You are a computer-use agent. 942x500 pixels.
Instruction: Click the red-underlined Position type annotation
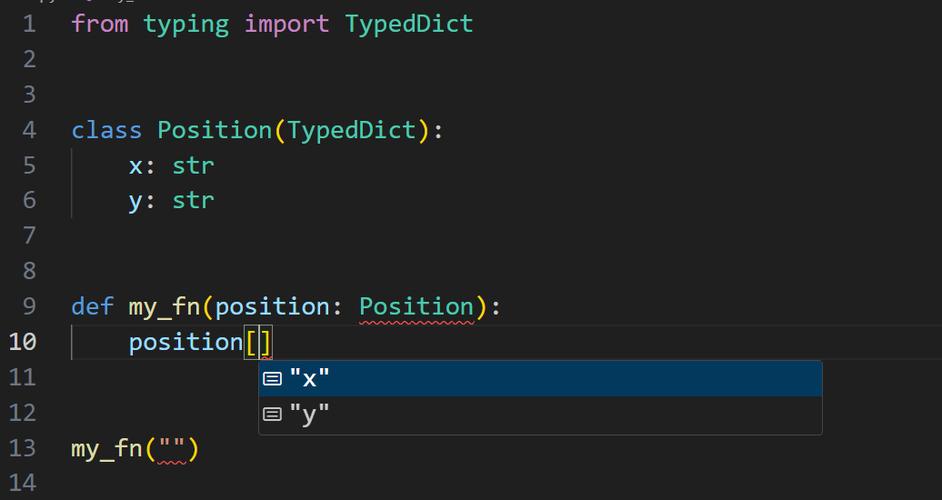click(416, 306)
